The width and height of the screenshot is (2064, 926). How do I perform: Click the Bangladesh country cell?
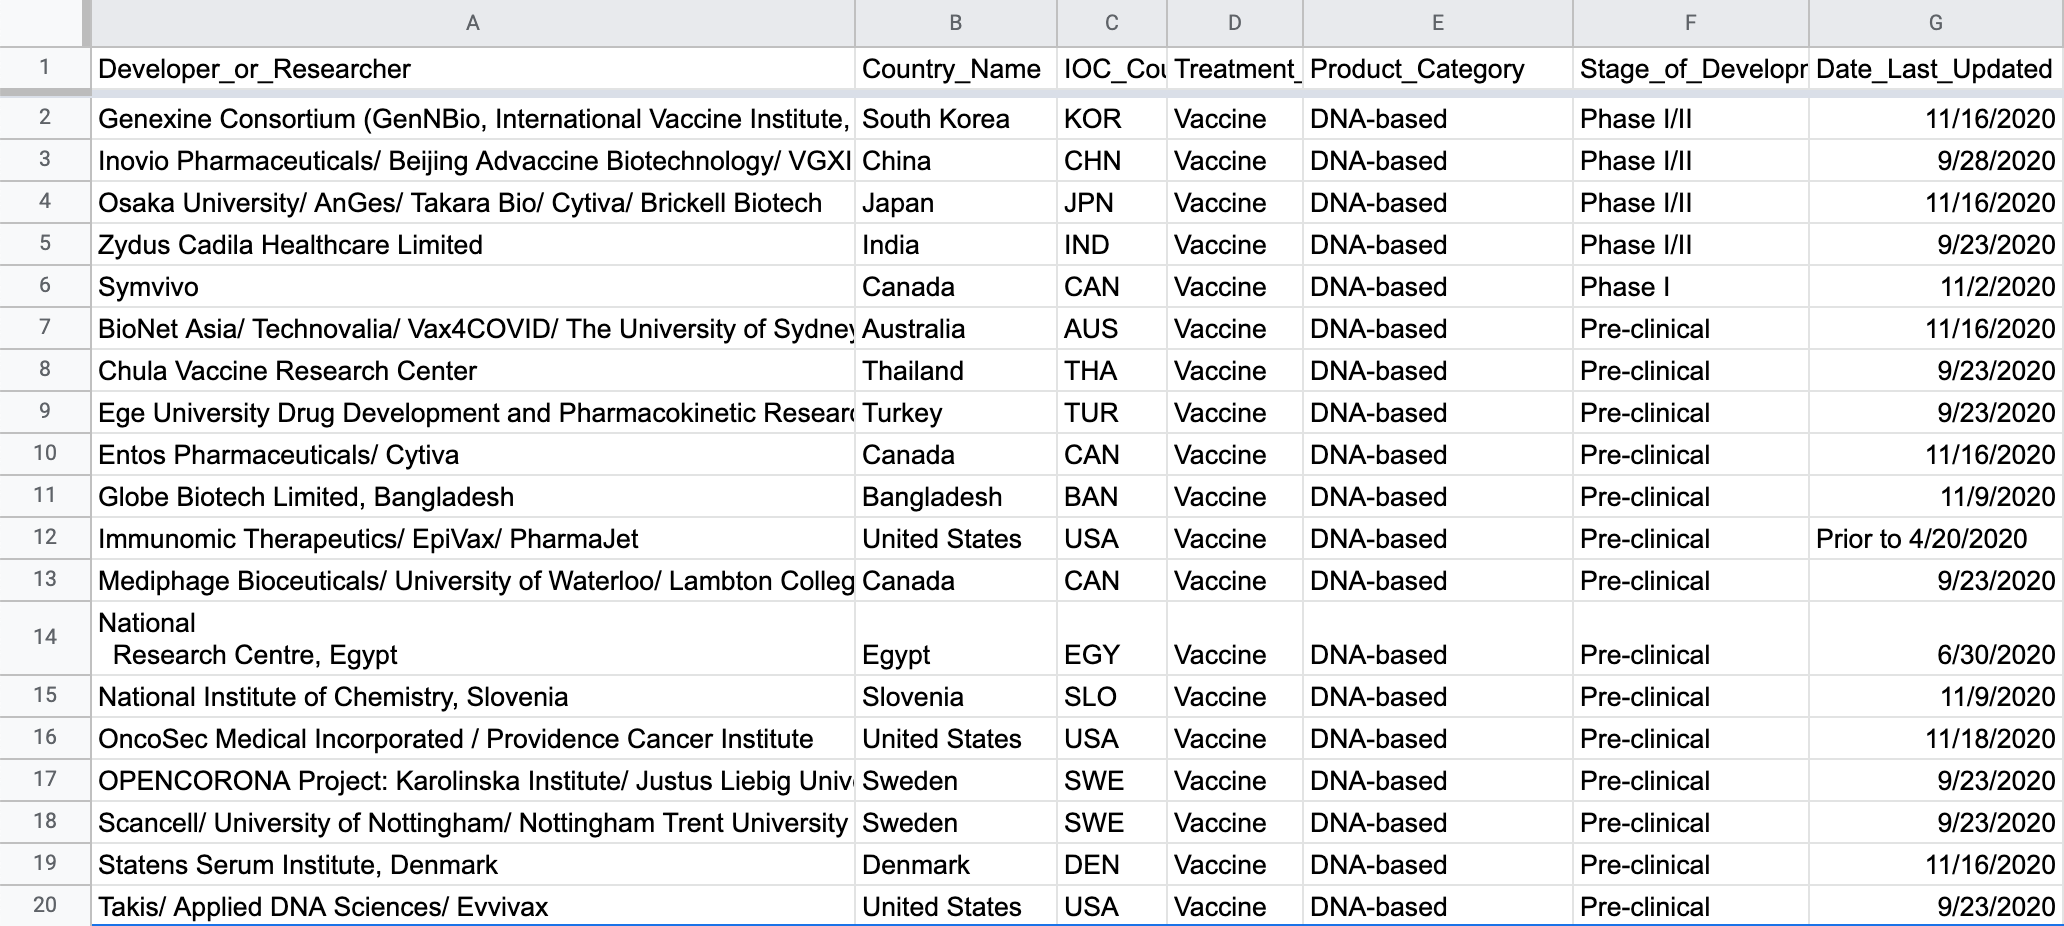coord(931,497)
